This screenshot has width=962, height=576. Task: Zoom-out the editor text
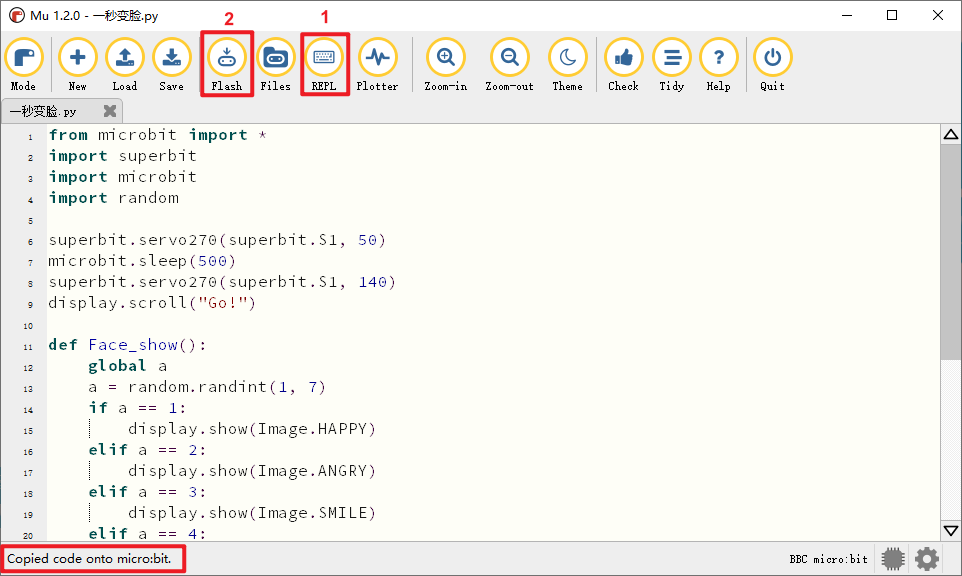(x=509, y=64)
